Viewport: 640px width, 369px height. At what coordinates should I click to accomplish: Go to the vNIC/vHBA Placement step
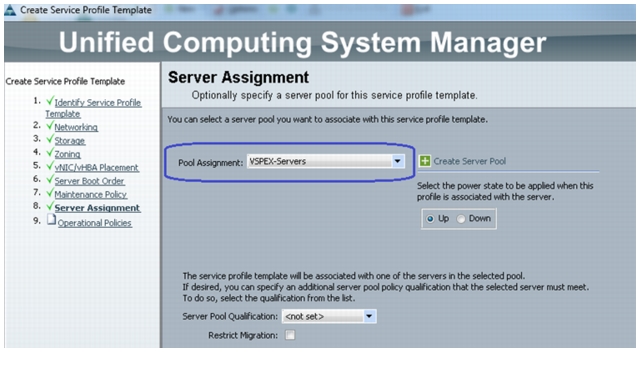[97, 167]
